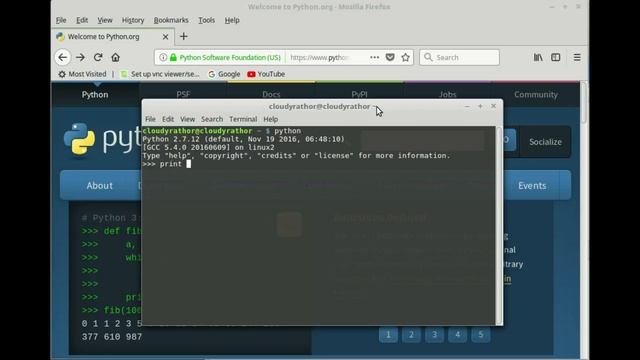Image resolution: width=640 pixels, height=360 pixels.
Task: Select Community tab on site navigation
Action: click(536, 95)
